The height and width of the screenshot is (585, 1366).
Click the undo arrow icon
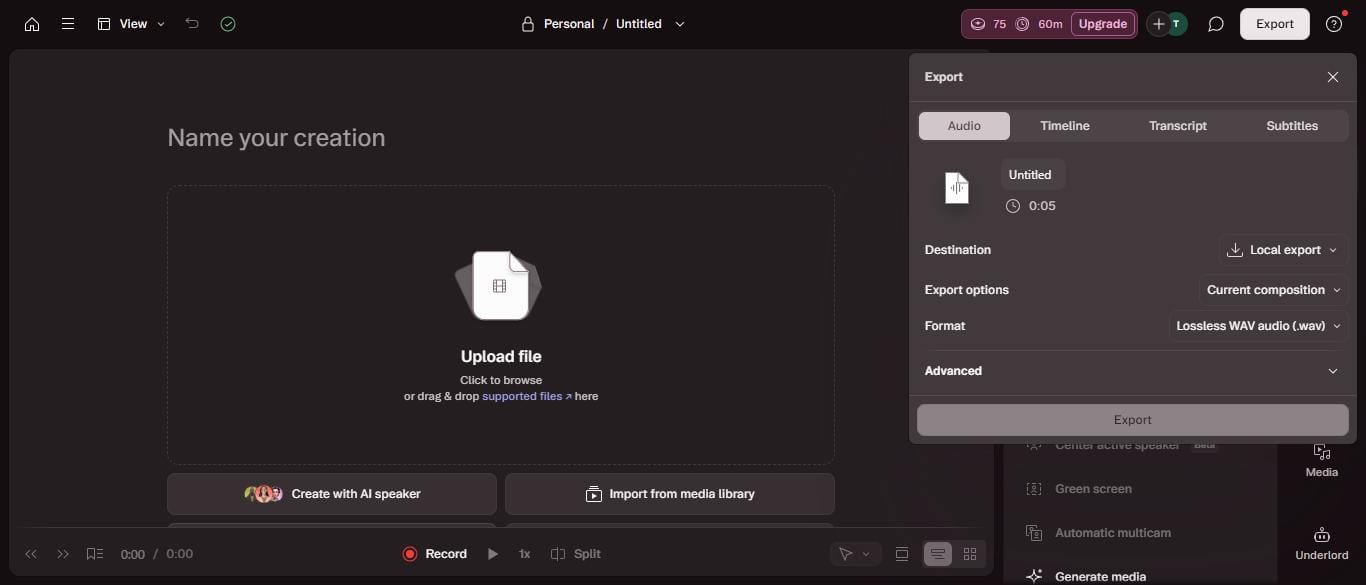click(x=192, y=24)
